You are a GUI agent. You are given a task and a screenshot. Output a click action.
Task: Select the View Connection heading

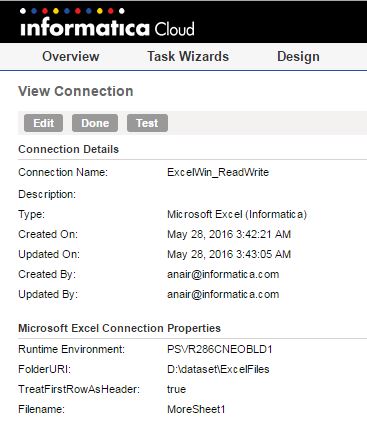76,91
